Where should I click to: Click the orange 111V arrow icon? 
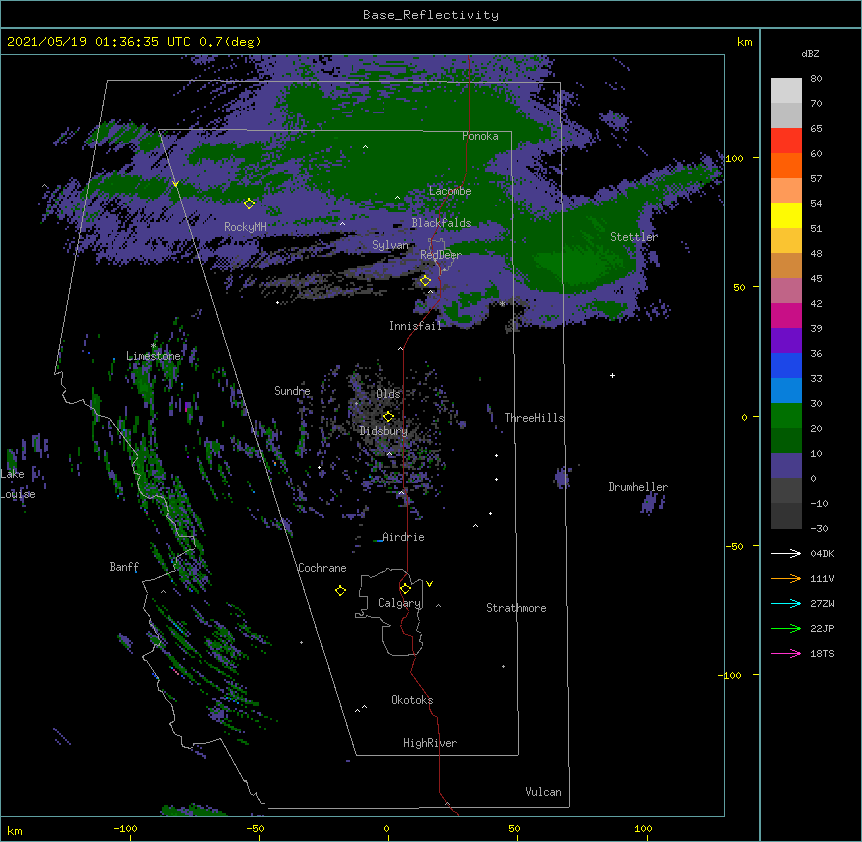(786, 578)
